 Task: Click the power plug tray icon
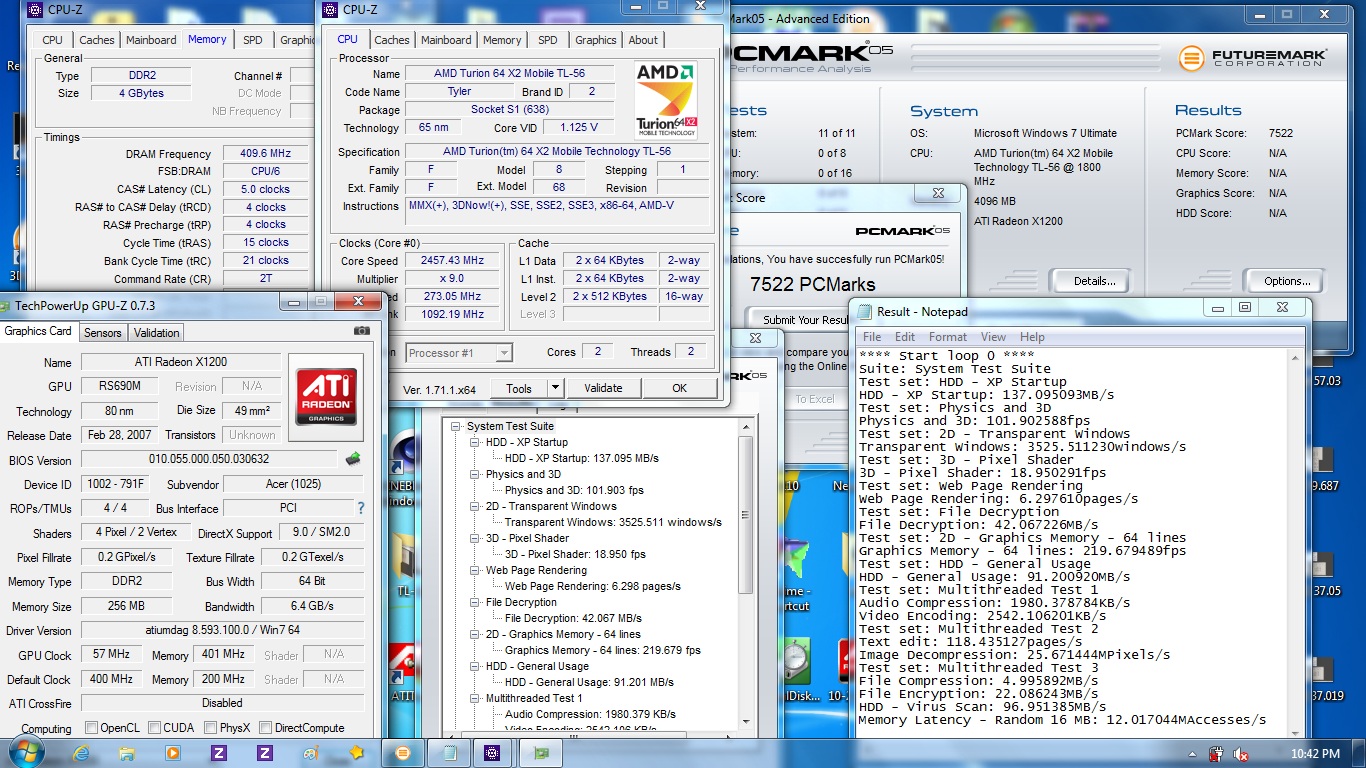(x=1216, y=754)
